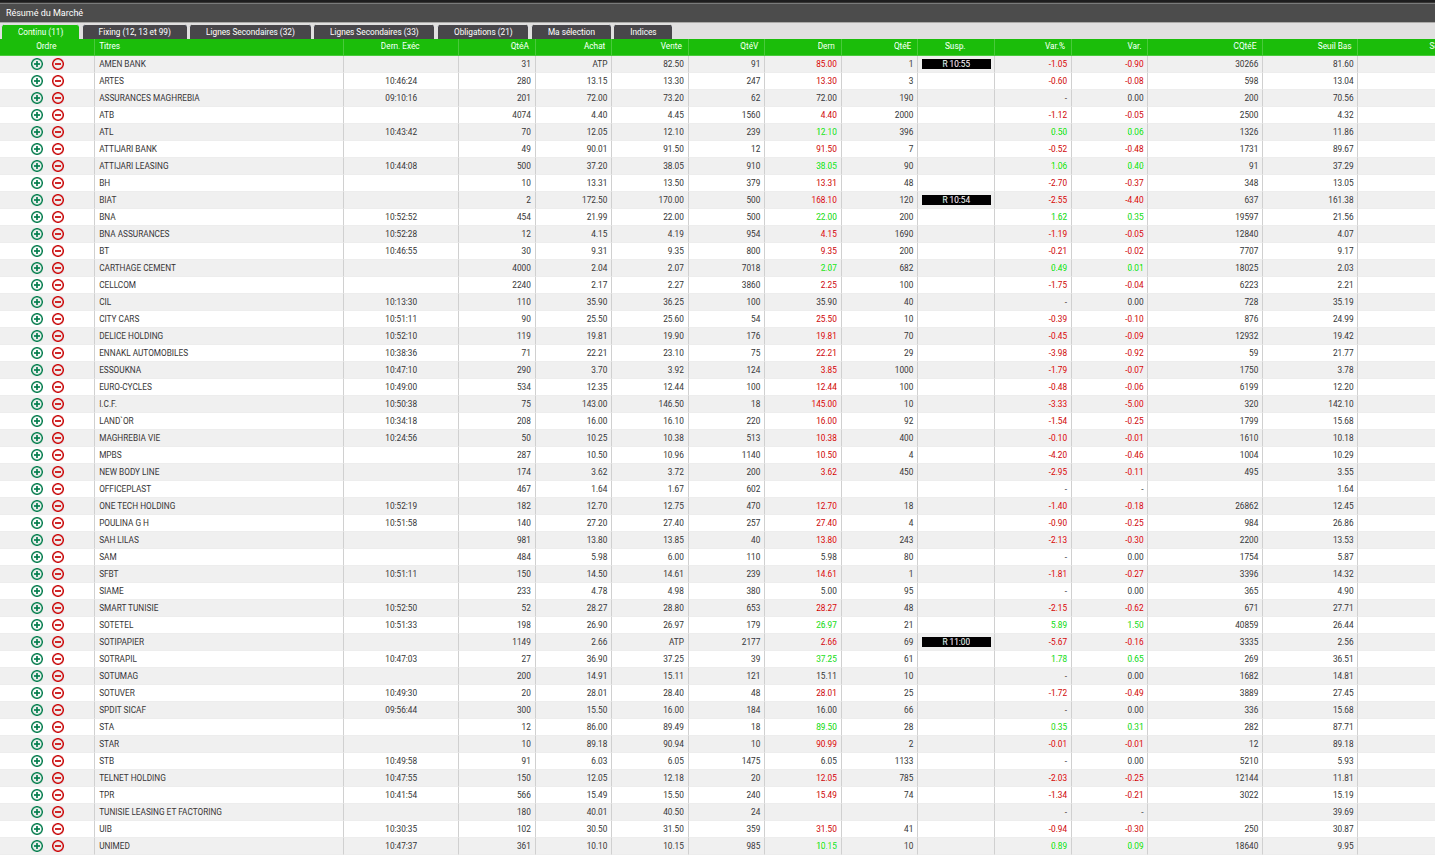Click the CQtéE column header

(1245, 46)
